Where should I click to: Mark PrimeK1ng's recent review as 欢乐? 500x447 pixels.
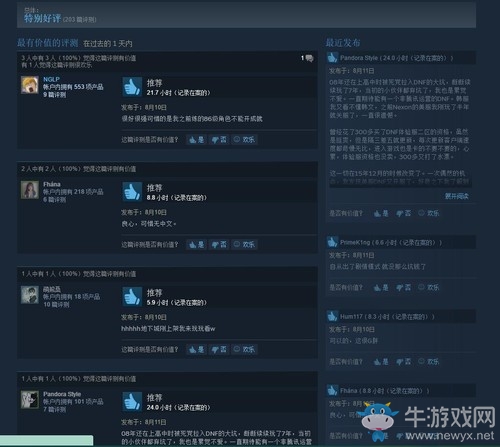(429, 287)
